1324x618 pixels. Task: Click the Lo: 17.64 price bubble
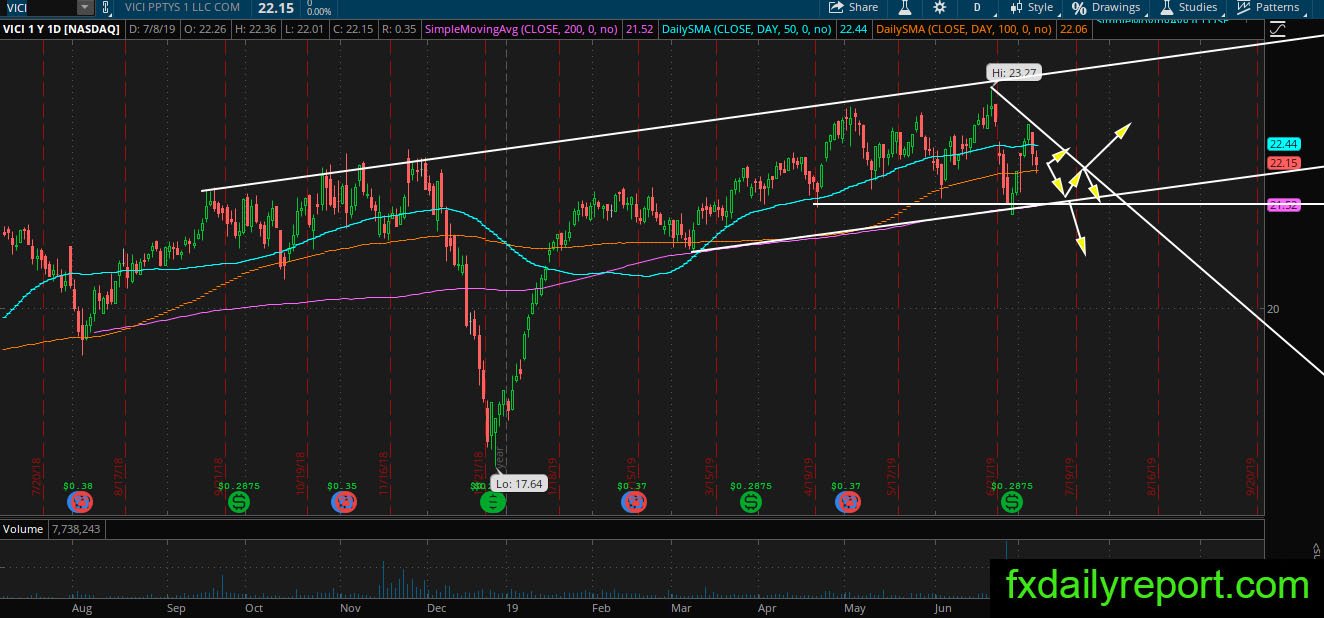pos(519,483)
